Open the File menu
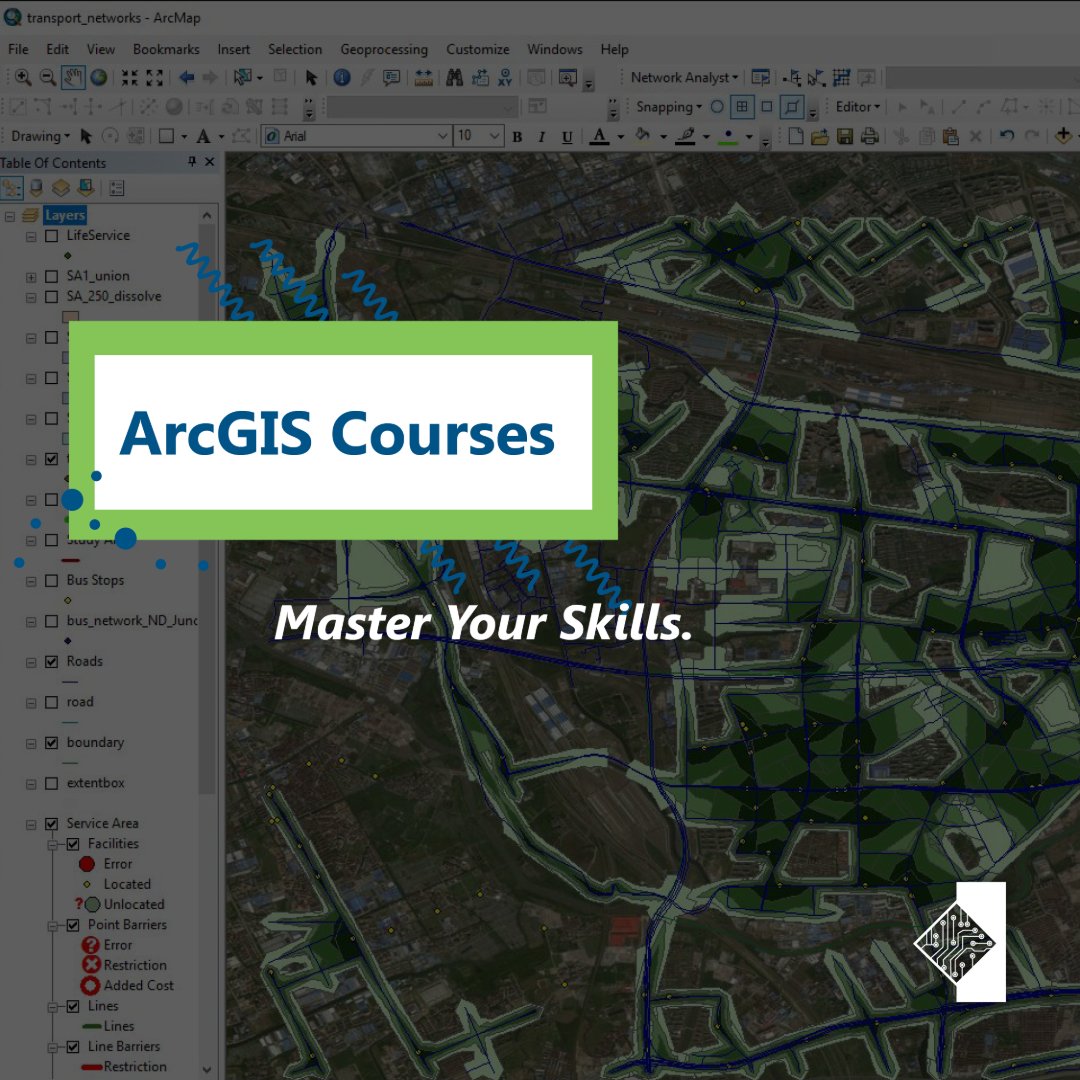This screenshot has width=1080, height=1080. (19, 50)
